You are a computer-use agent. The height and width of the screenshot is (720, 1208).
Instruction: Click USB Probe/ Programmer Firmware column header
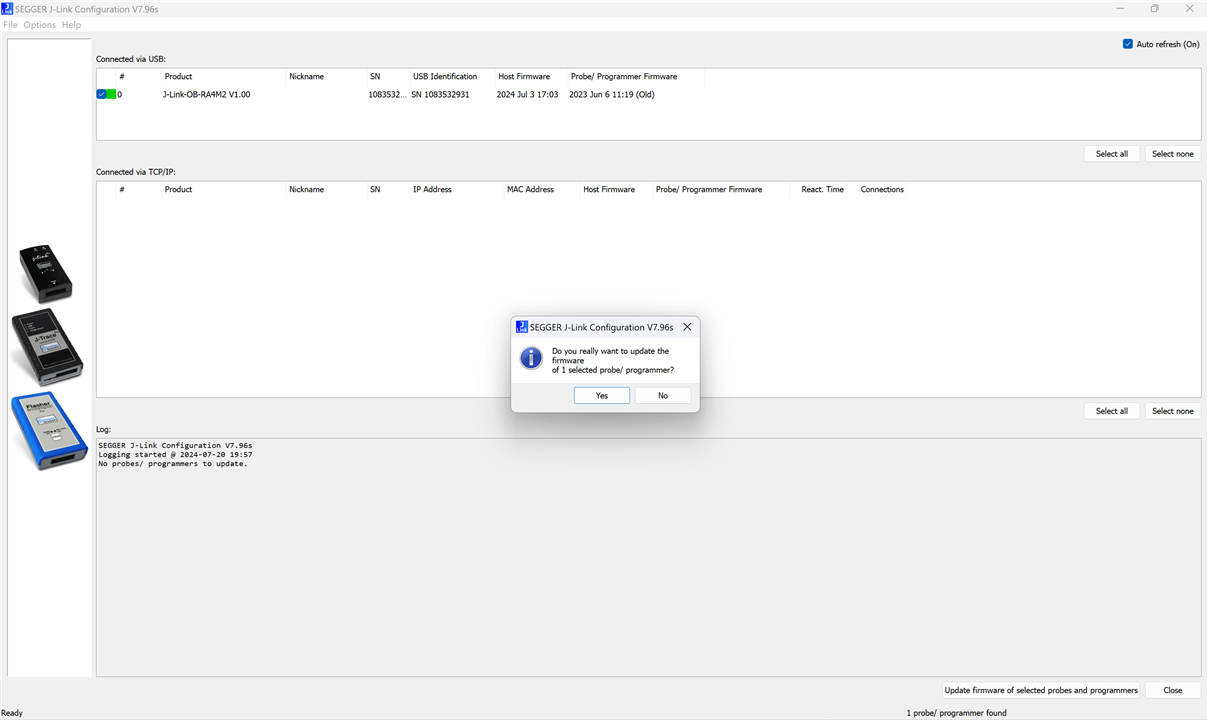(624, 77)
